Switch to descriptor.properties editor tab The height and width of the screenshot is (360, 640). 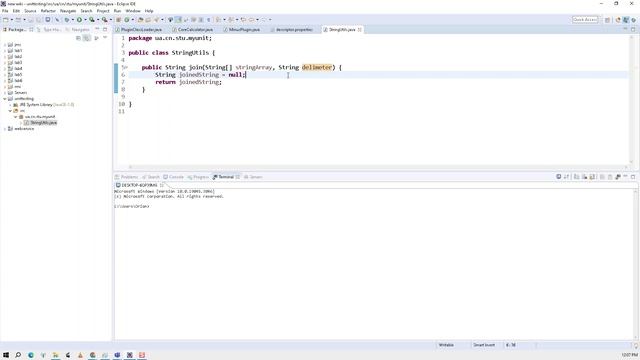[291, 30]
